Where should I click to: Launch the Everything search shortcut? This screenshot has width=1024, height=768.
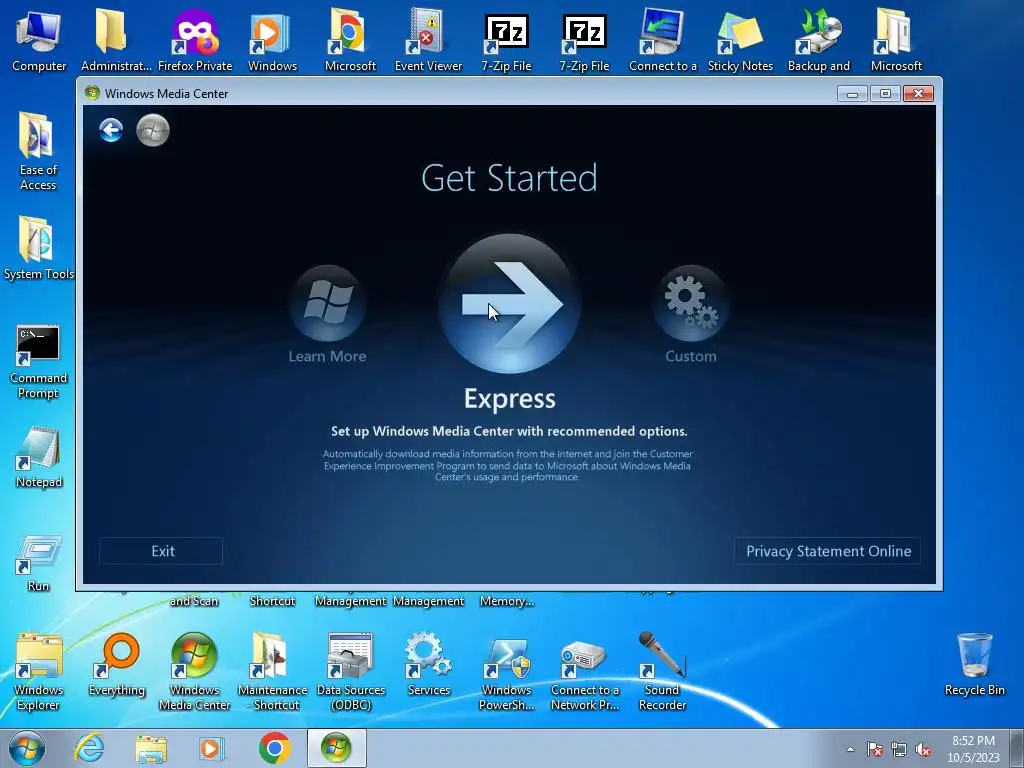coord(117,664)
